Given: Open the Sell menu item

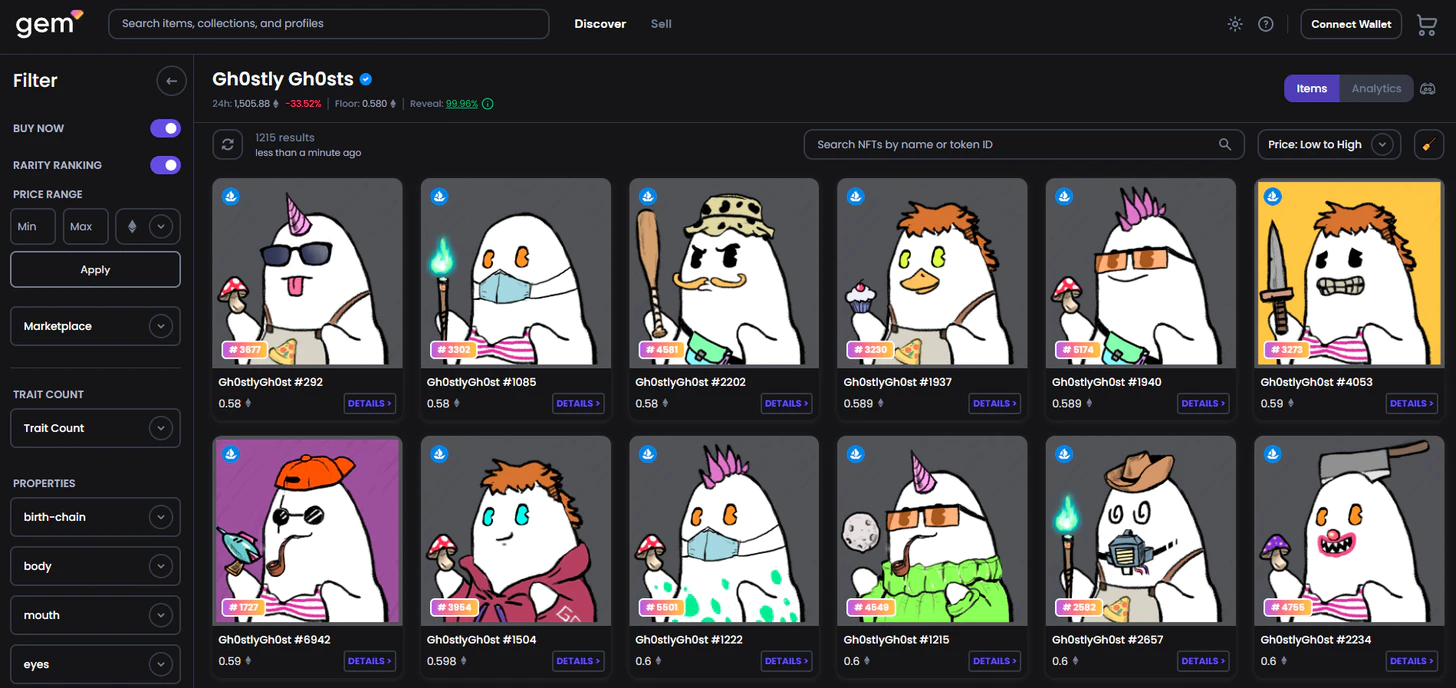Looking at the screenshot, I should pos(661,24).
